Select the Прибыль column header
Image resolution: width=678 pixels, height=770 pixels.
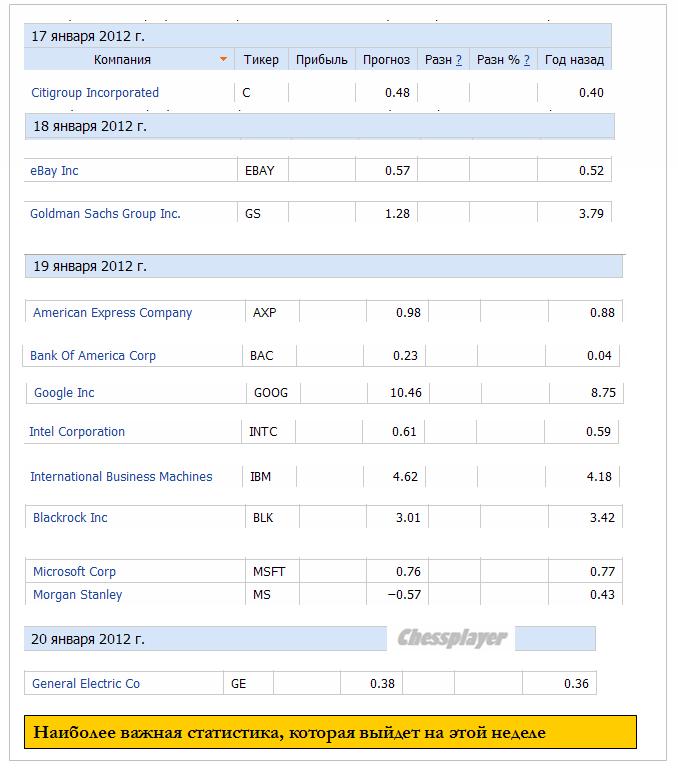pos(322,60)
